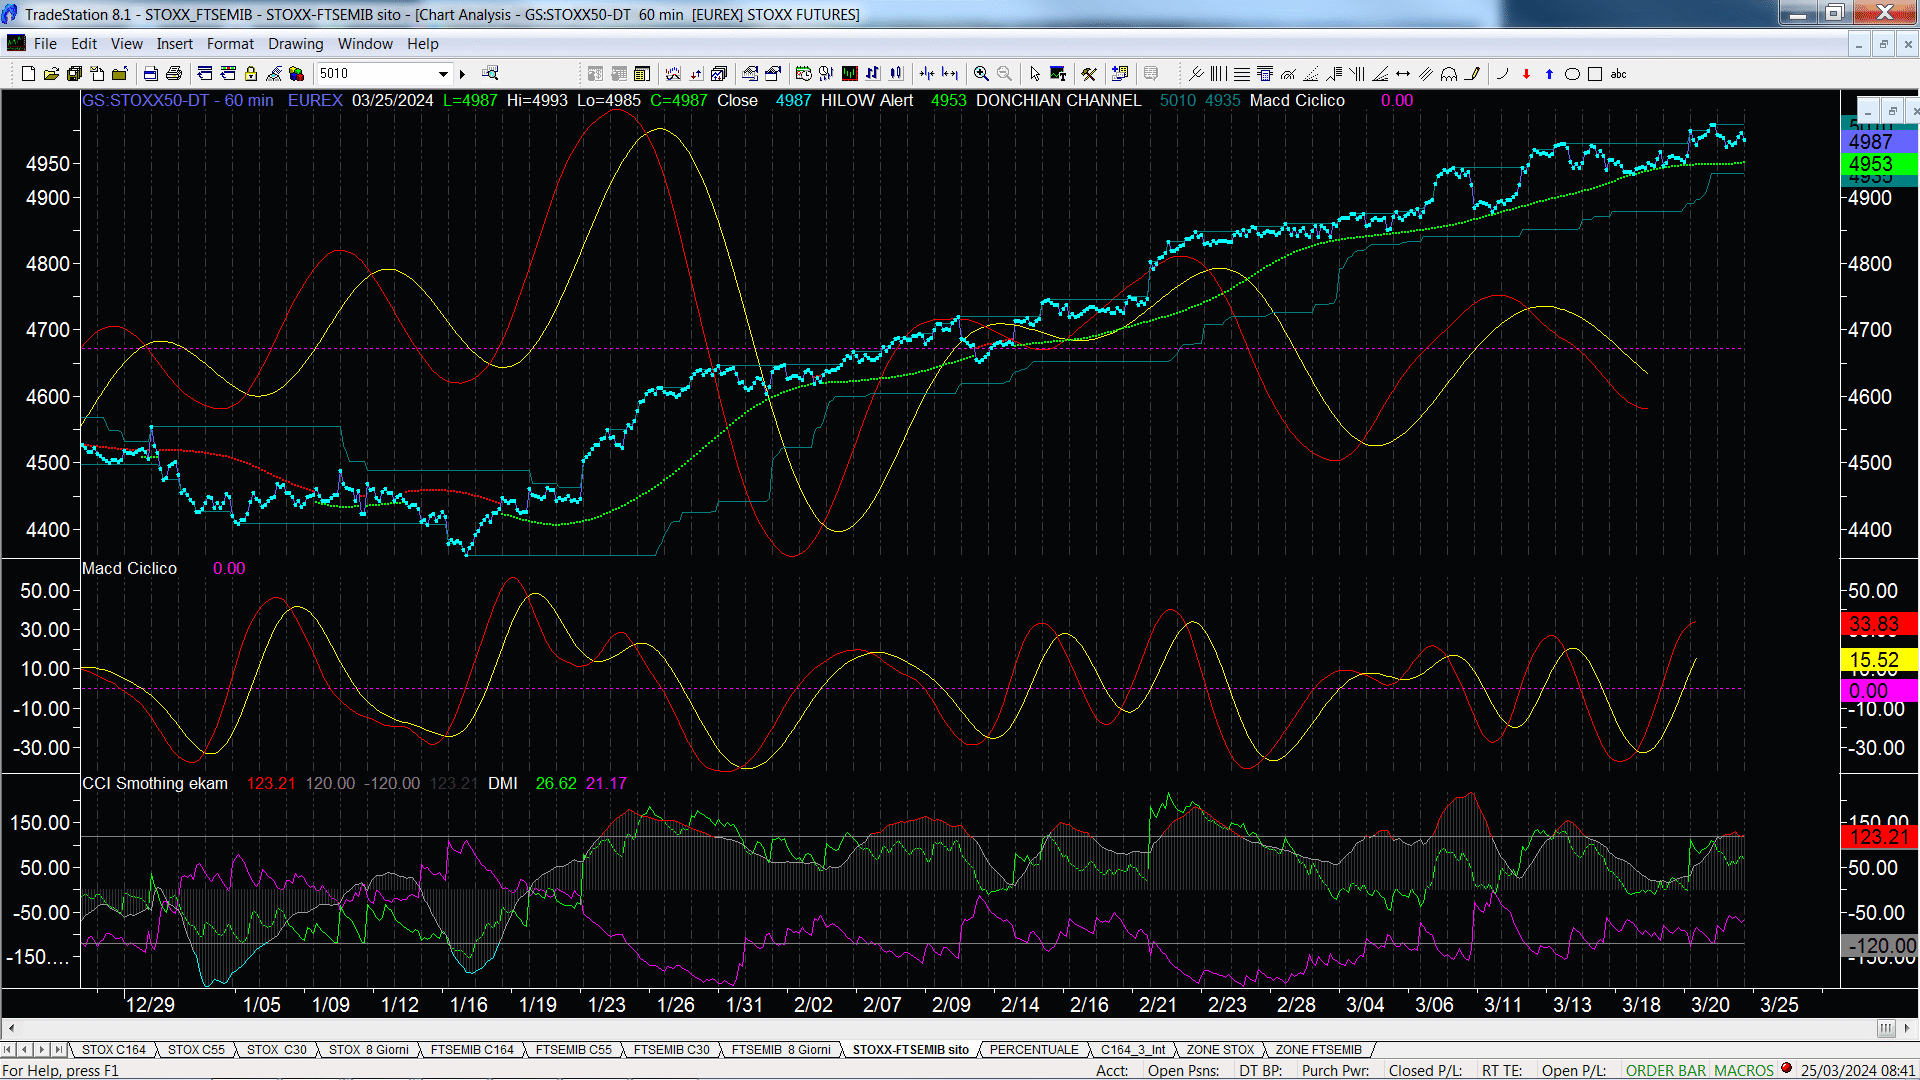Screen dimensions: 1920x1080
Task: Switch to the FTSEMIB C164 tab
Action: [x=472, y=1050]
